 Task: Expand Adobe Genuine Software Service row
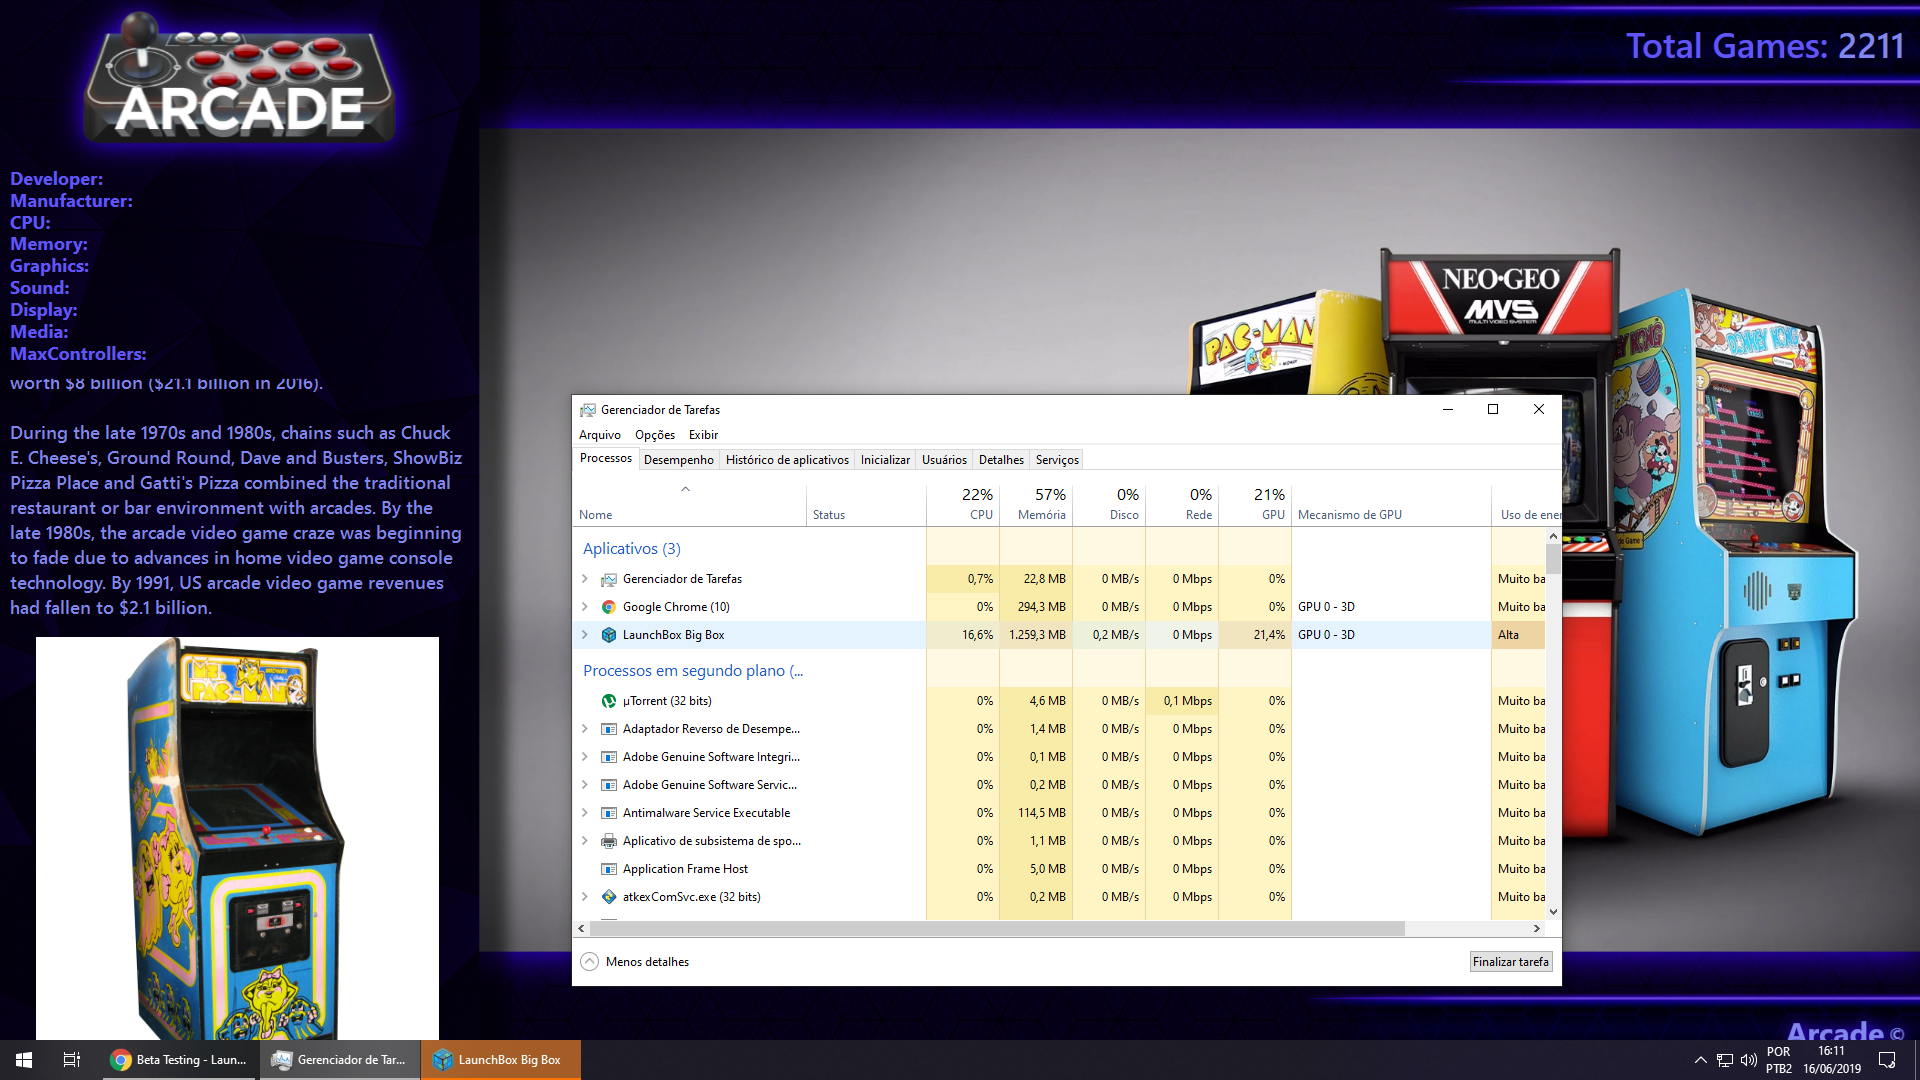point(585,785)
